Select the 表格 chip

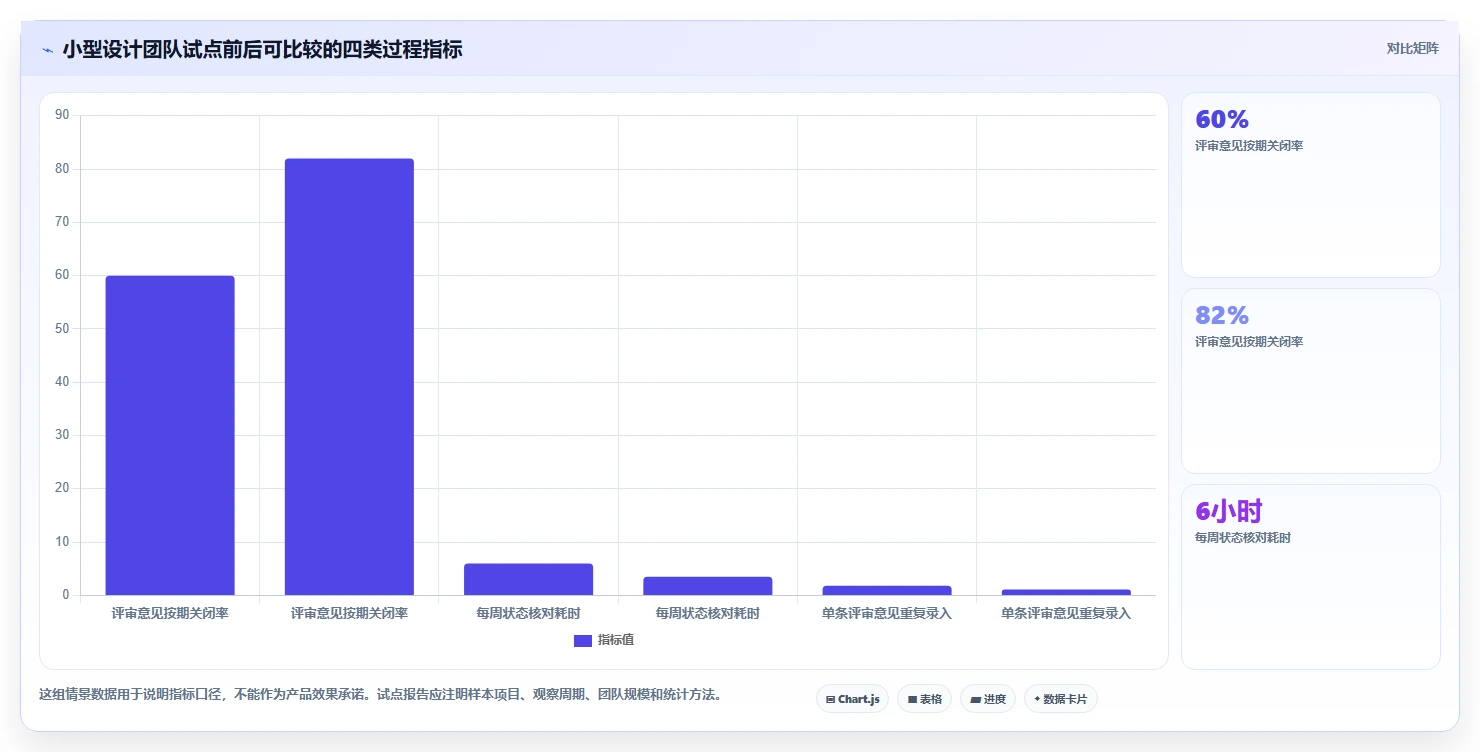coord(924,699)
